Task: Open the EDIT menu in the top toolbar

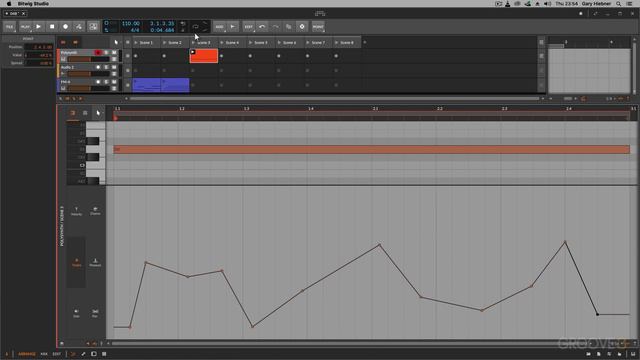Action: pos(248,27)
